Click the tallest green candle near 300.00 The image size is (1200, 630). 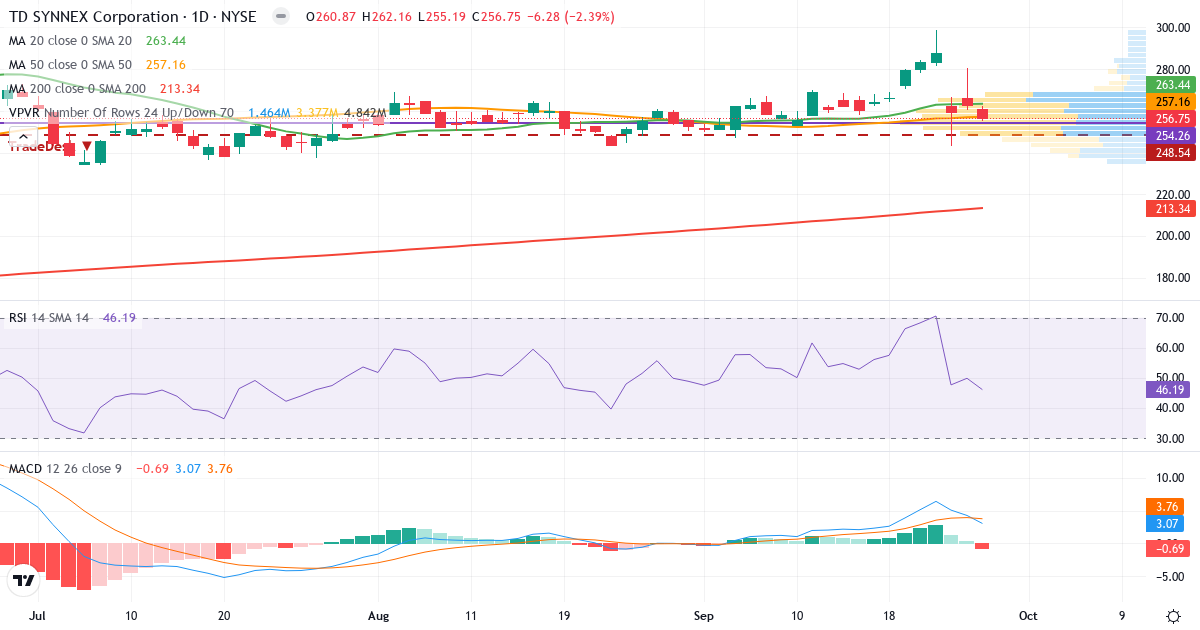936,58
